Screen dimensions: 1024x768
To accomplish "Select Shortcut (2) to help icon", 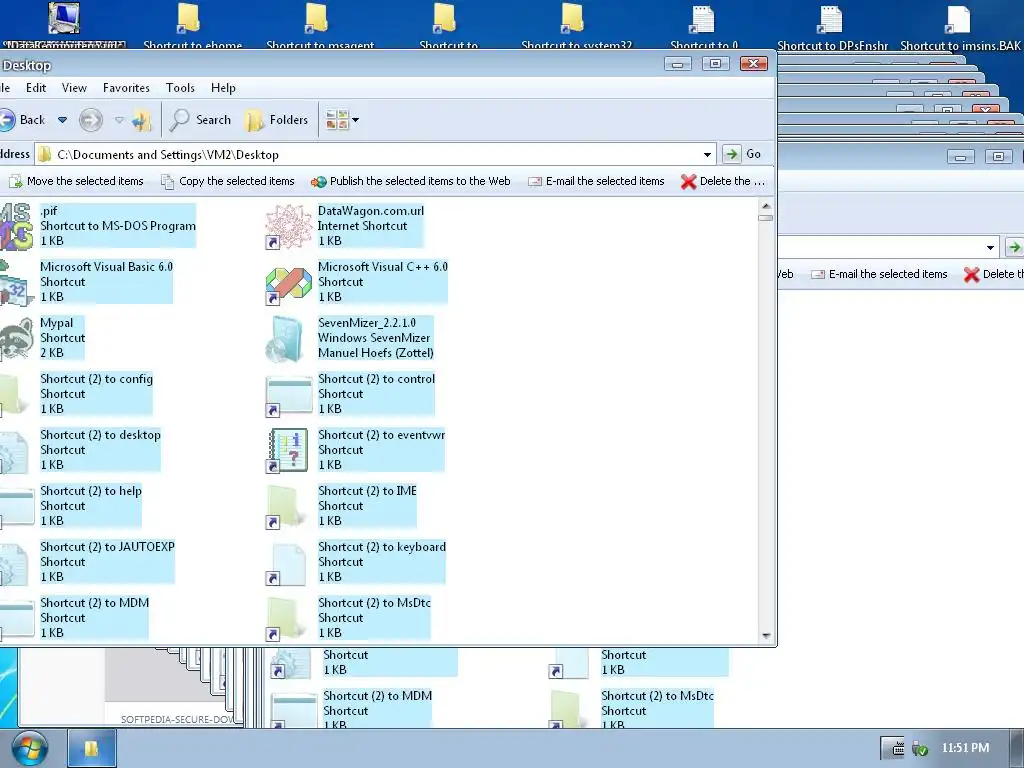I will (16, 507).
